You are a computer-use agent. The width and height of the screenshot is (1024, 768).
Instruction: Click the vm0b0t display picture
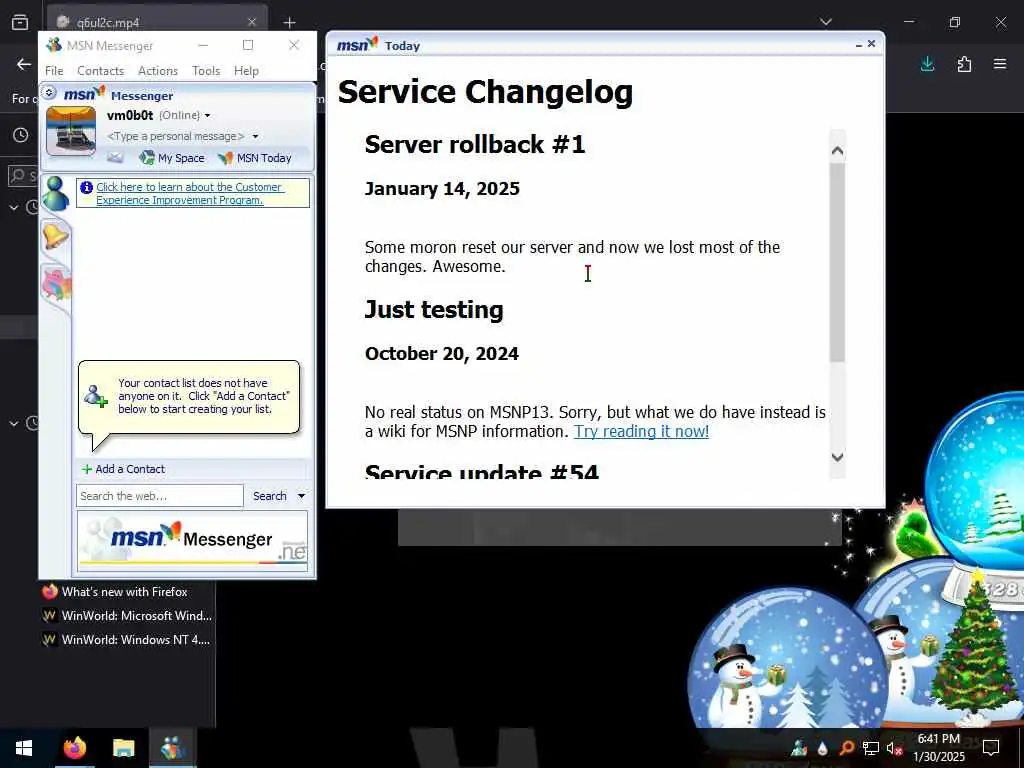click(71, 131)
